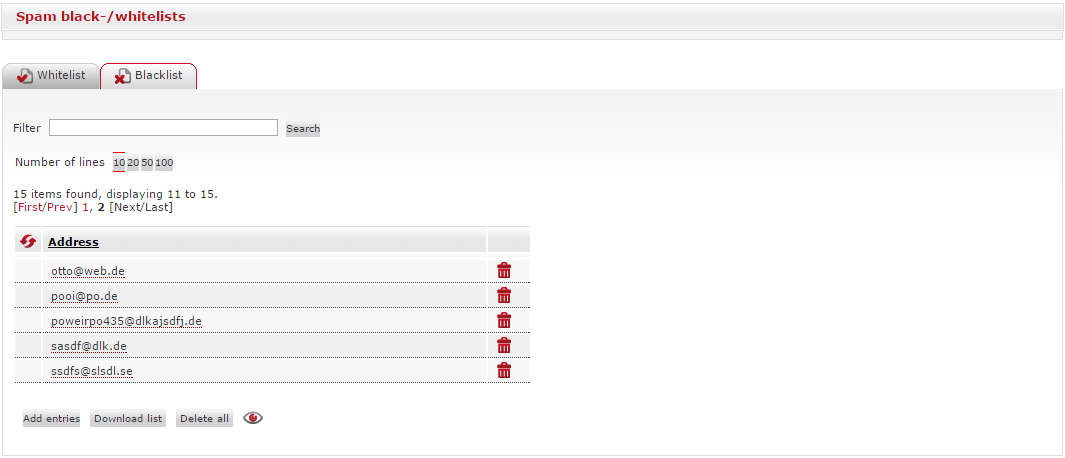Click trash icon for poweirpo435@dlkajsdfj.de

pos(504,320)
